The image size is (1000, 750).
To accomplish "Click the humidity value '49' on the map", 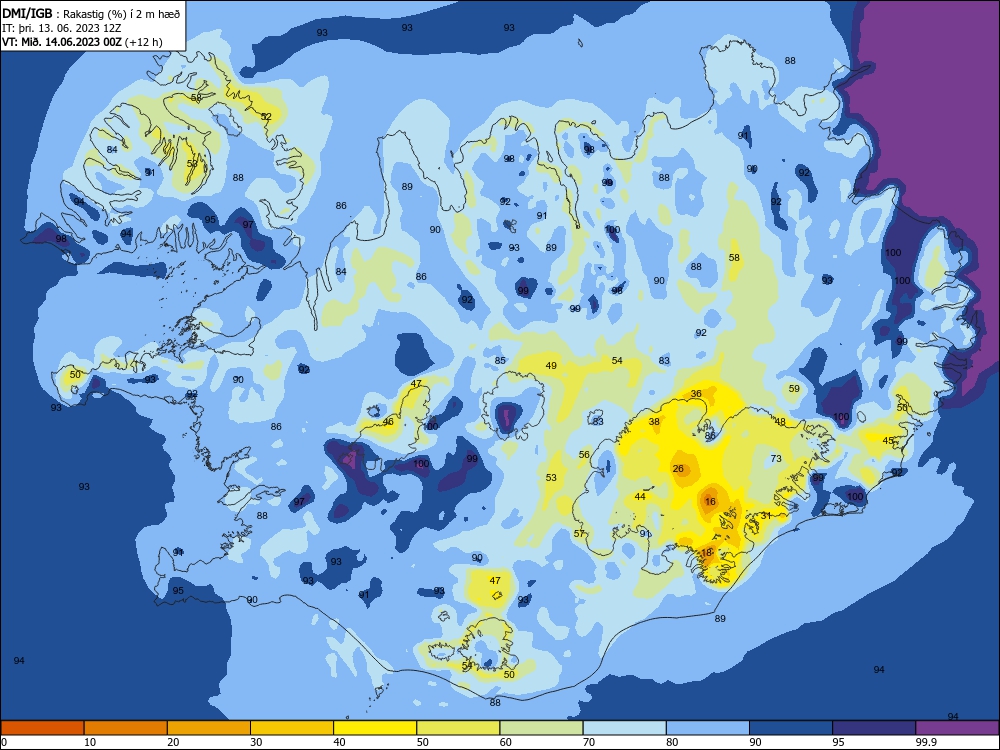I will tap(551, 365).
